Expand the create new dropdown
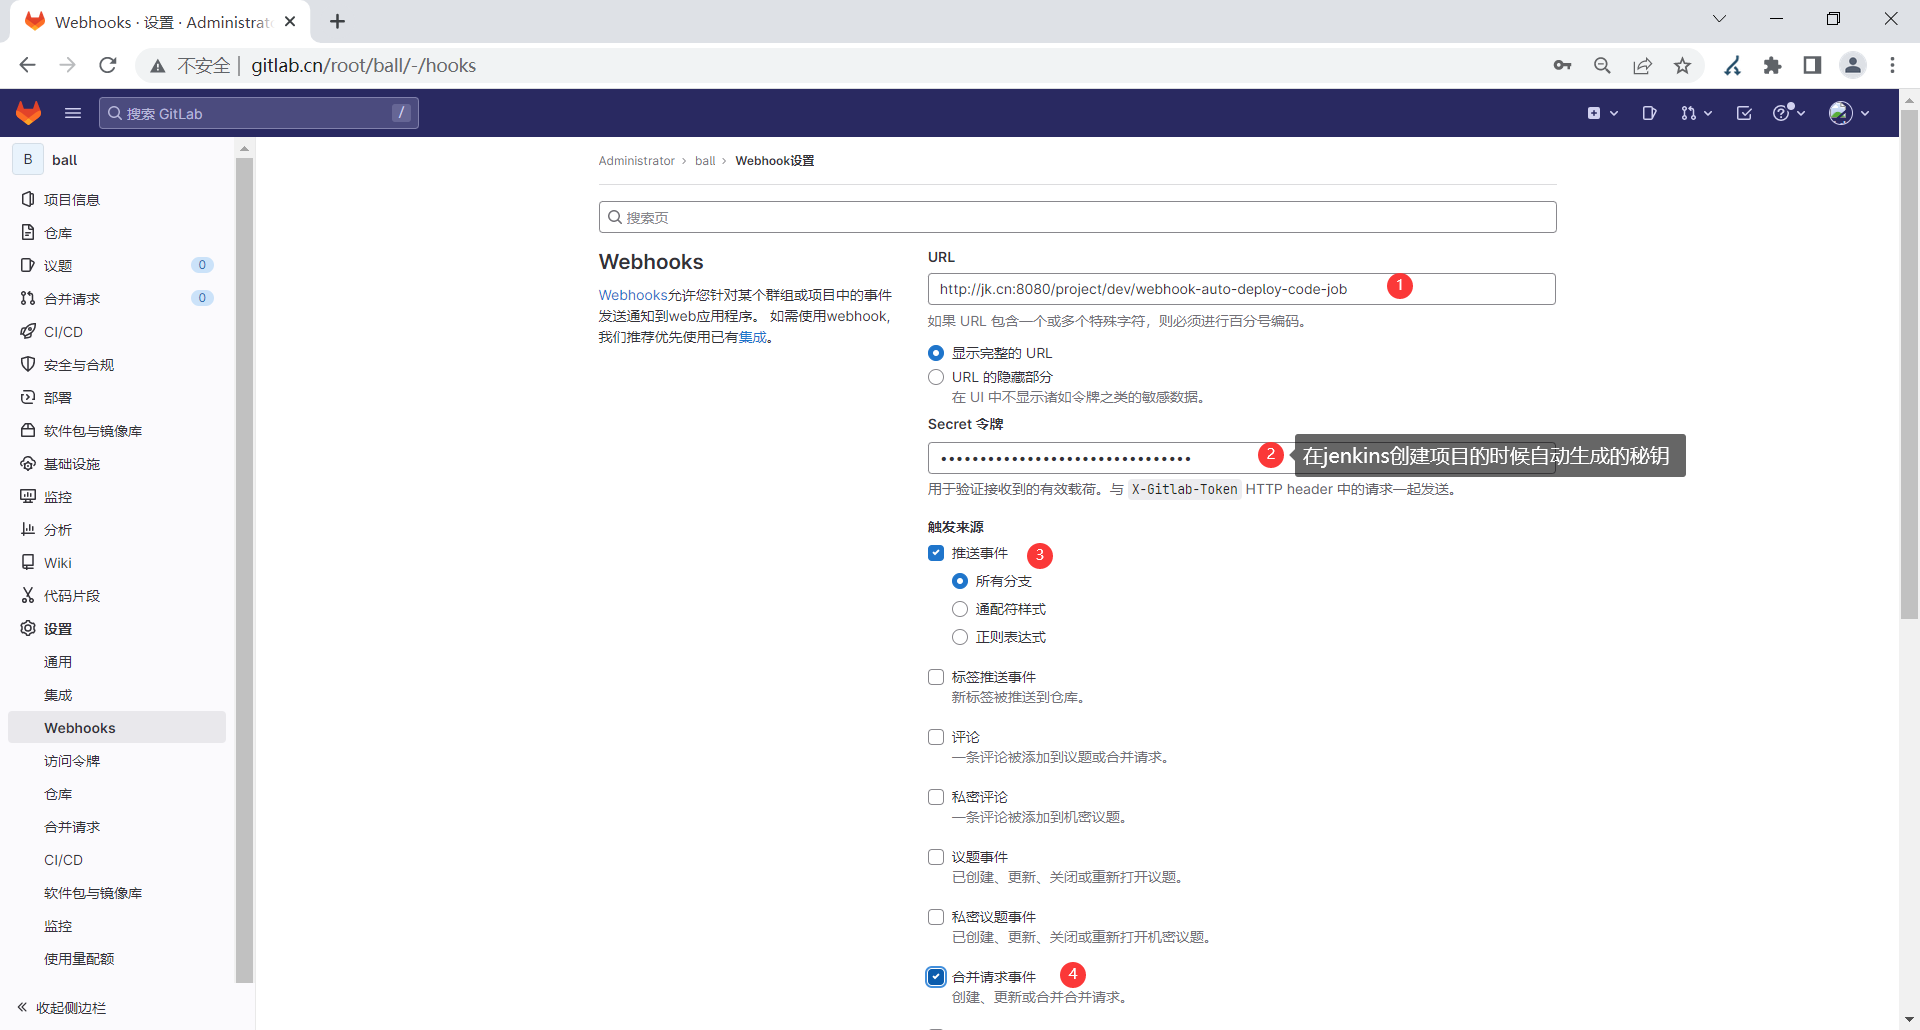Viewport: 1920px width, 1030px height. coord(1602,113)
